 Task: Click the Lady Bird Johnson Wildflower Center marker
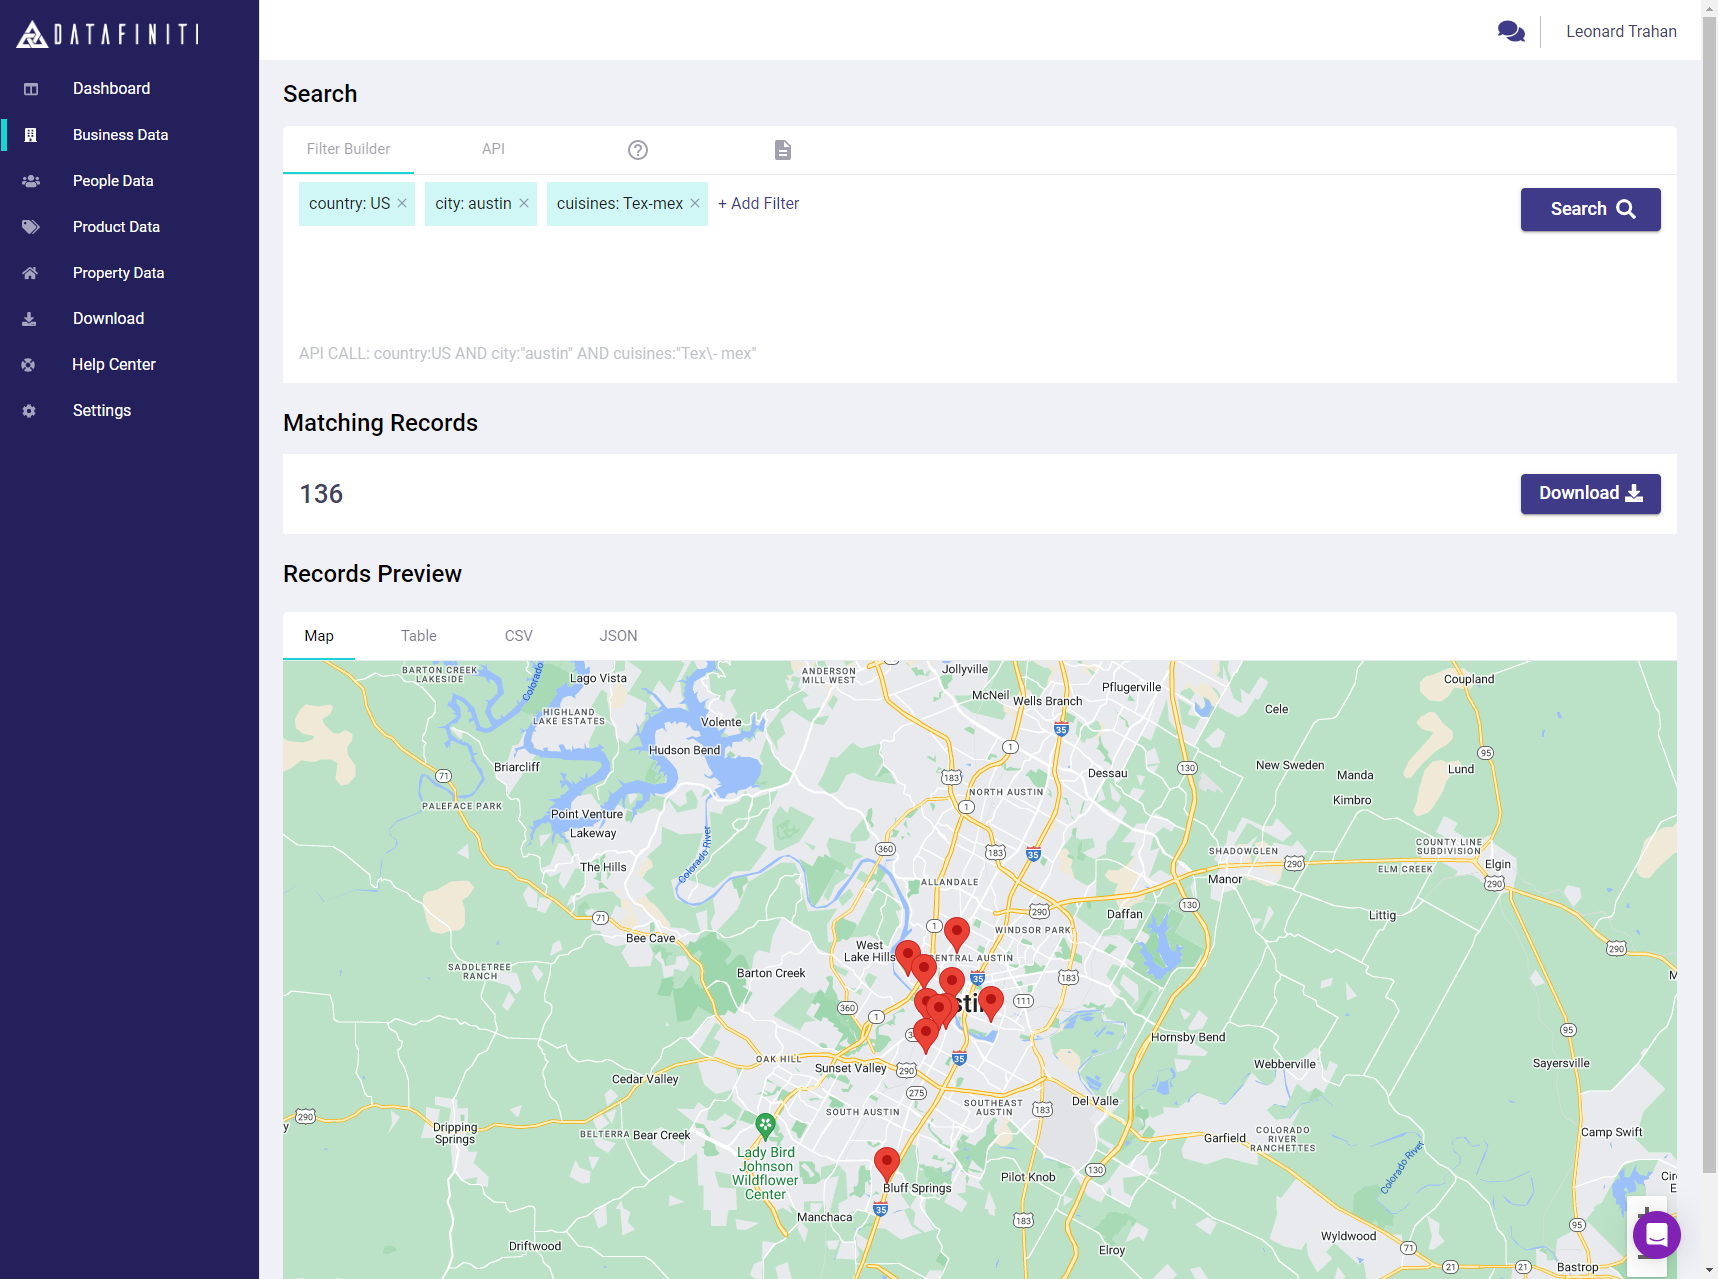765,1126
